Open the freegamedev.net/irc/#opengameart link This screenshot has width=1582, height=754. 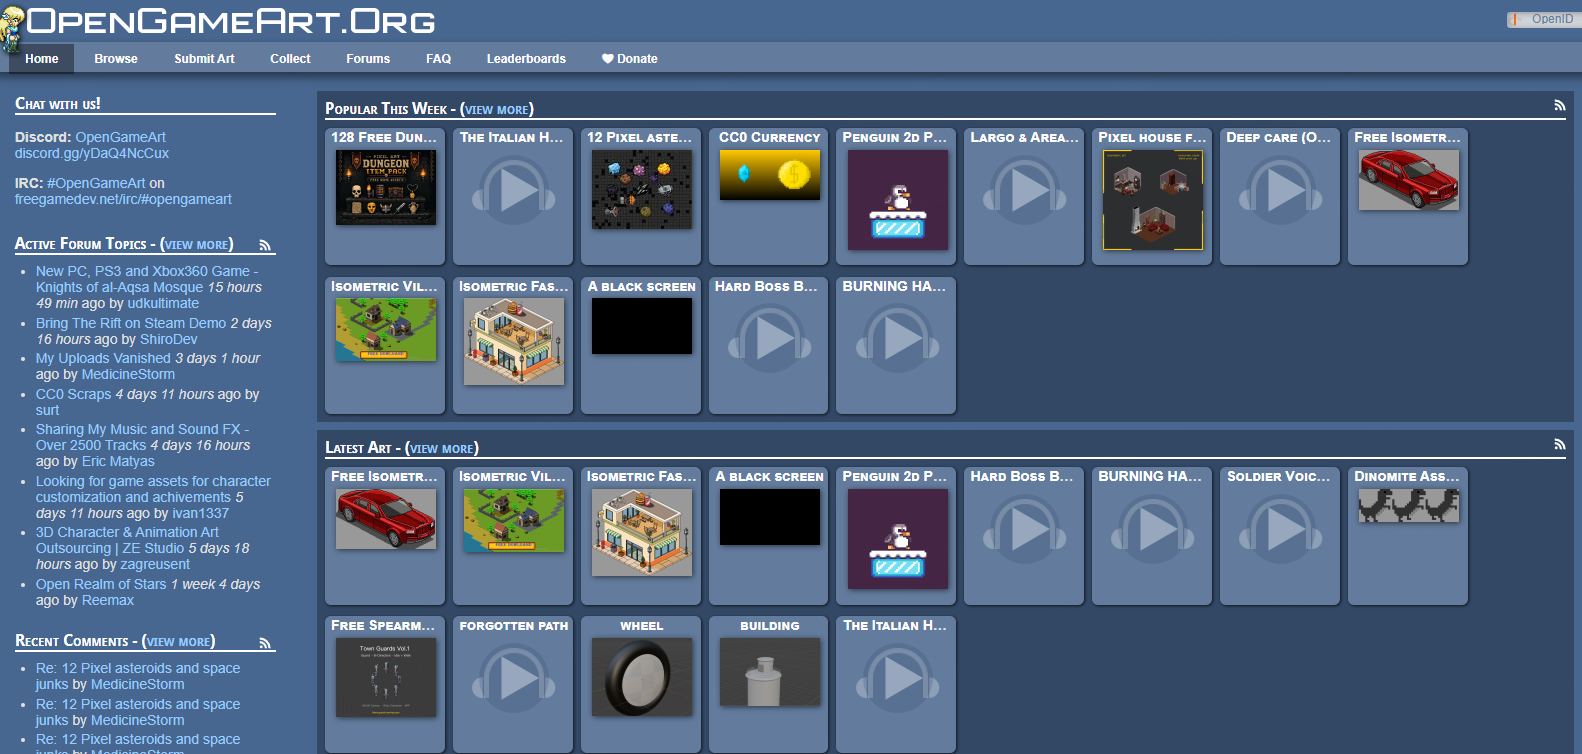click(x=123, y=199)
